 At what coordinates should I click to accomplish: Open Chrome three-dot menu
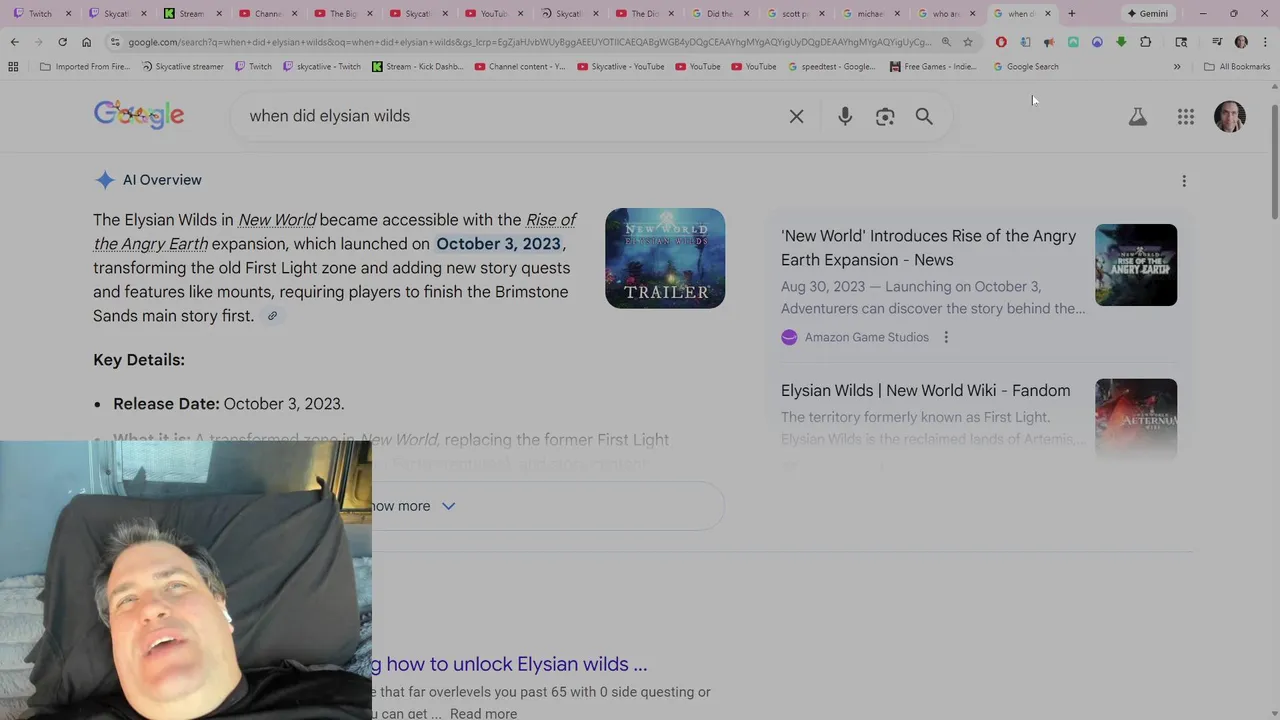click(x=1265, y=42)
